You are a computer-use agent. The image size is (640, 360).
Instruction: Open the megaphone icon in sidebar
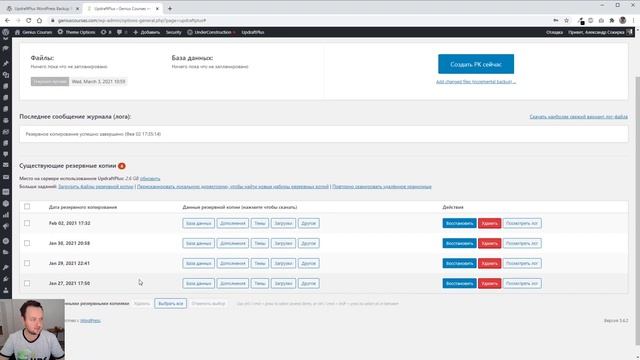[6, 226]
